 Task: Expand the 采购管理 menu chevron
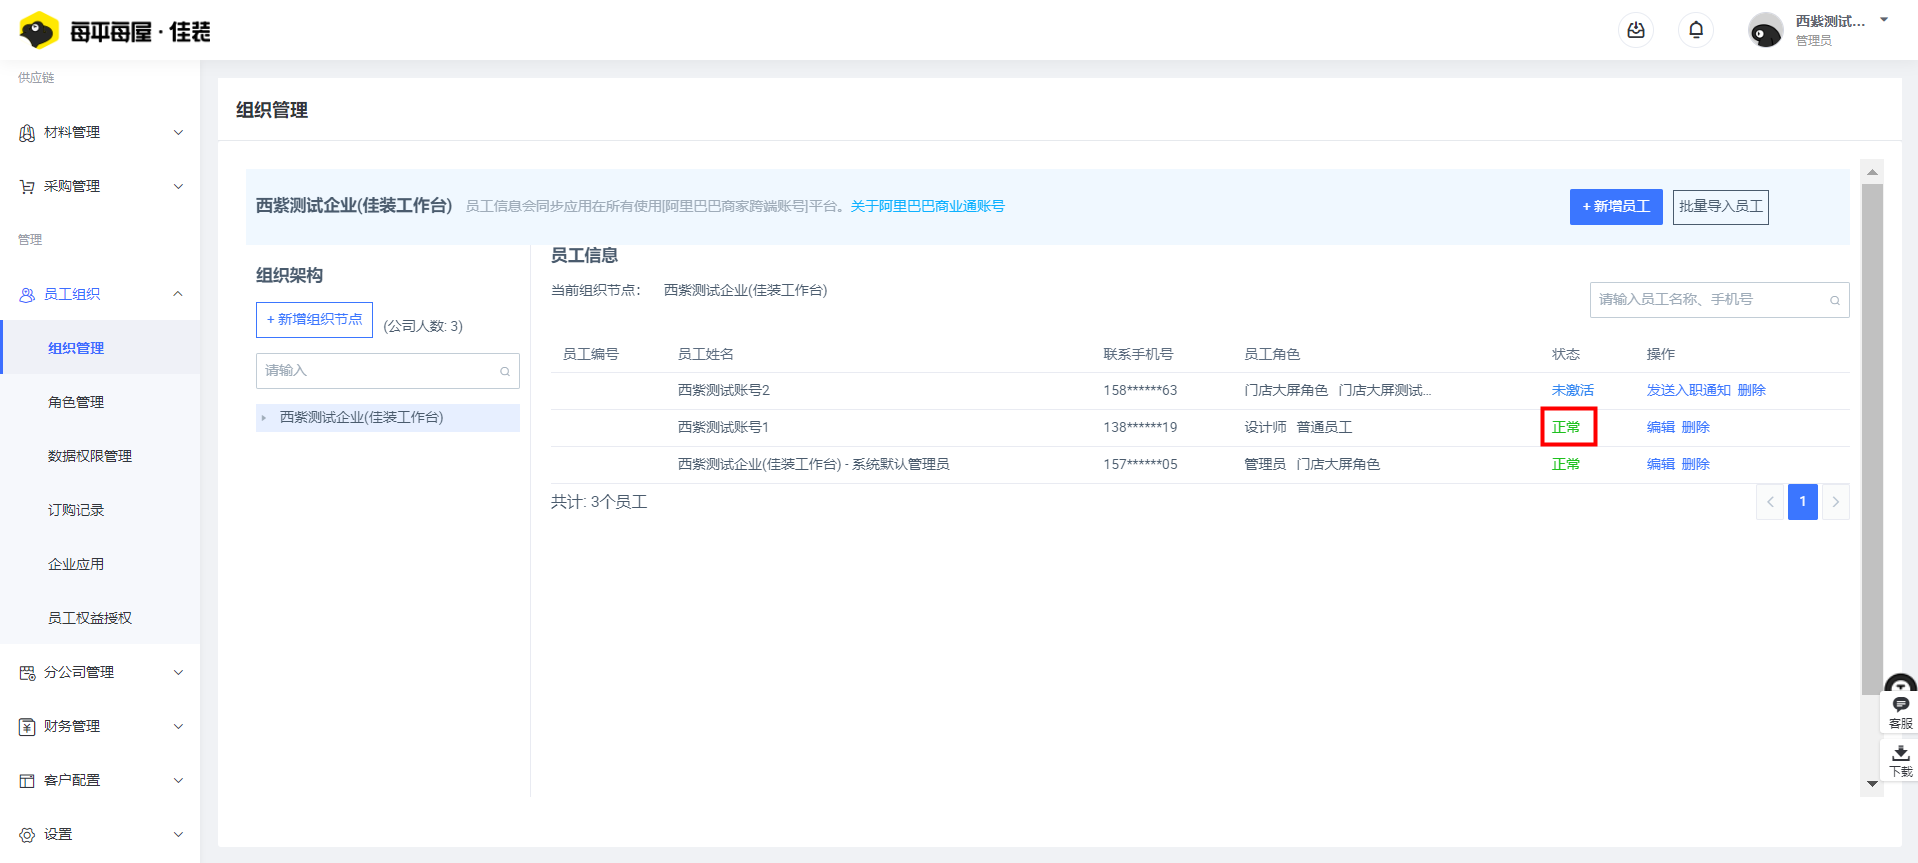pos(178,186)
